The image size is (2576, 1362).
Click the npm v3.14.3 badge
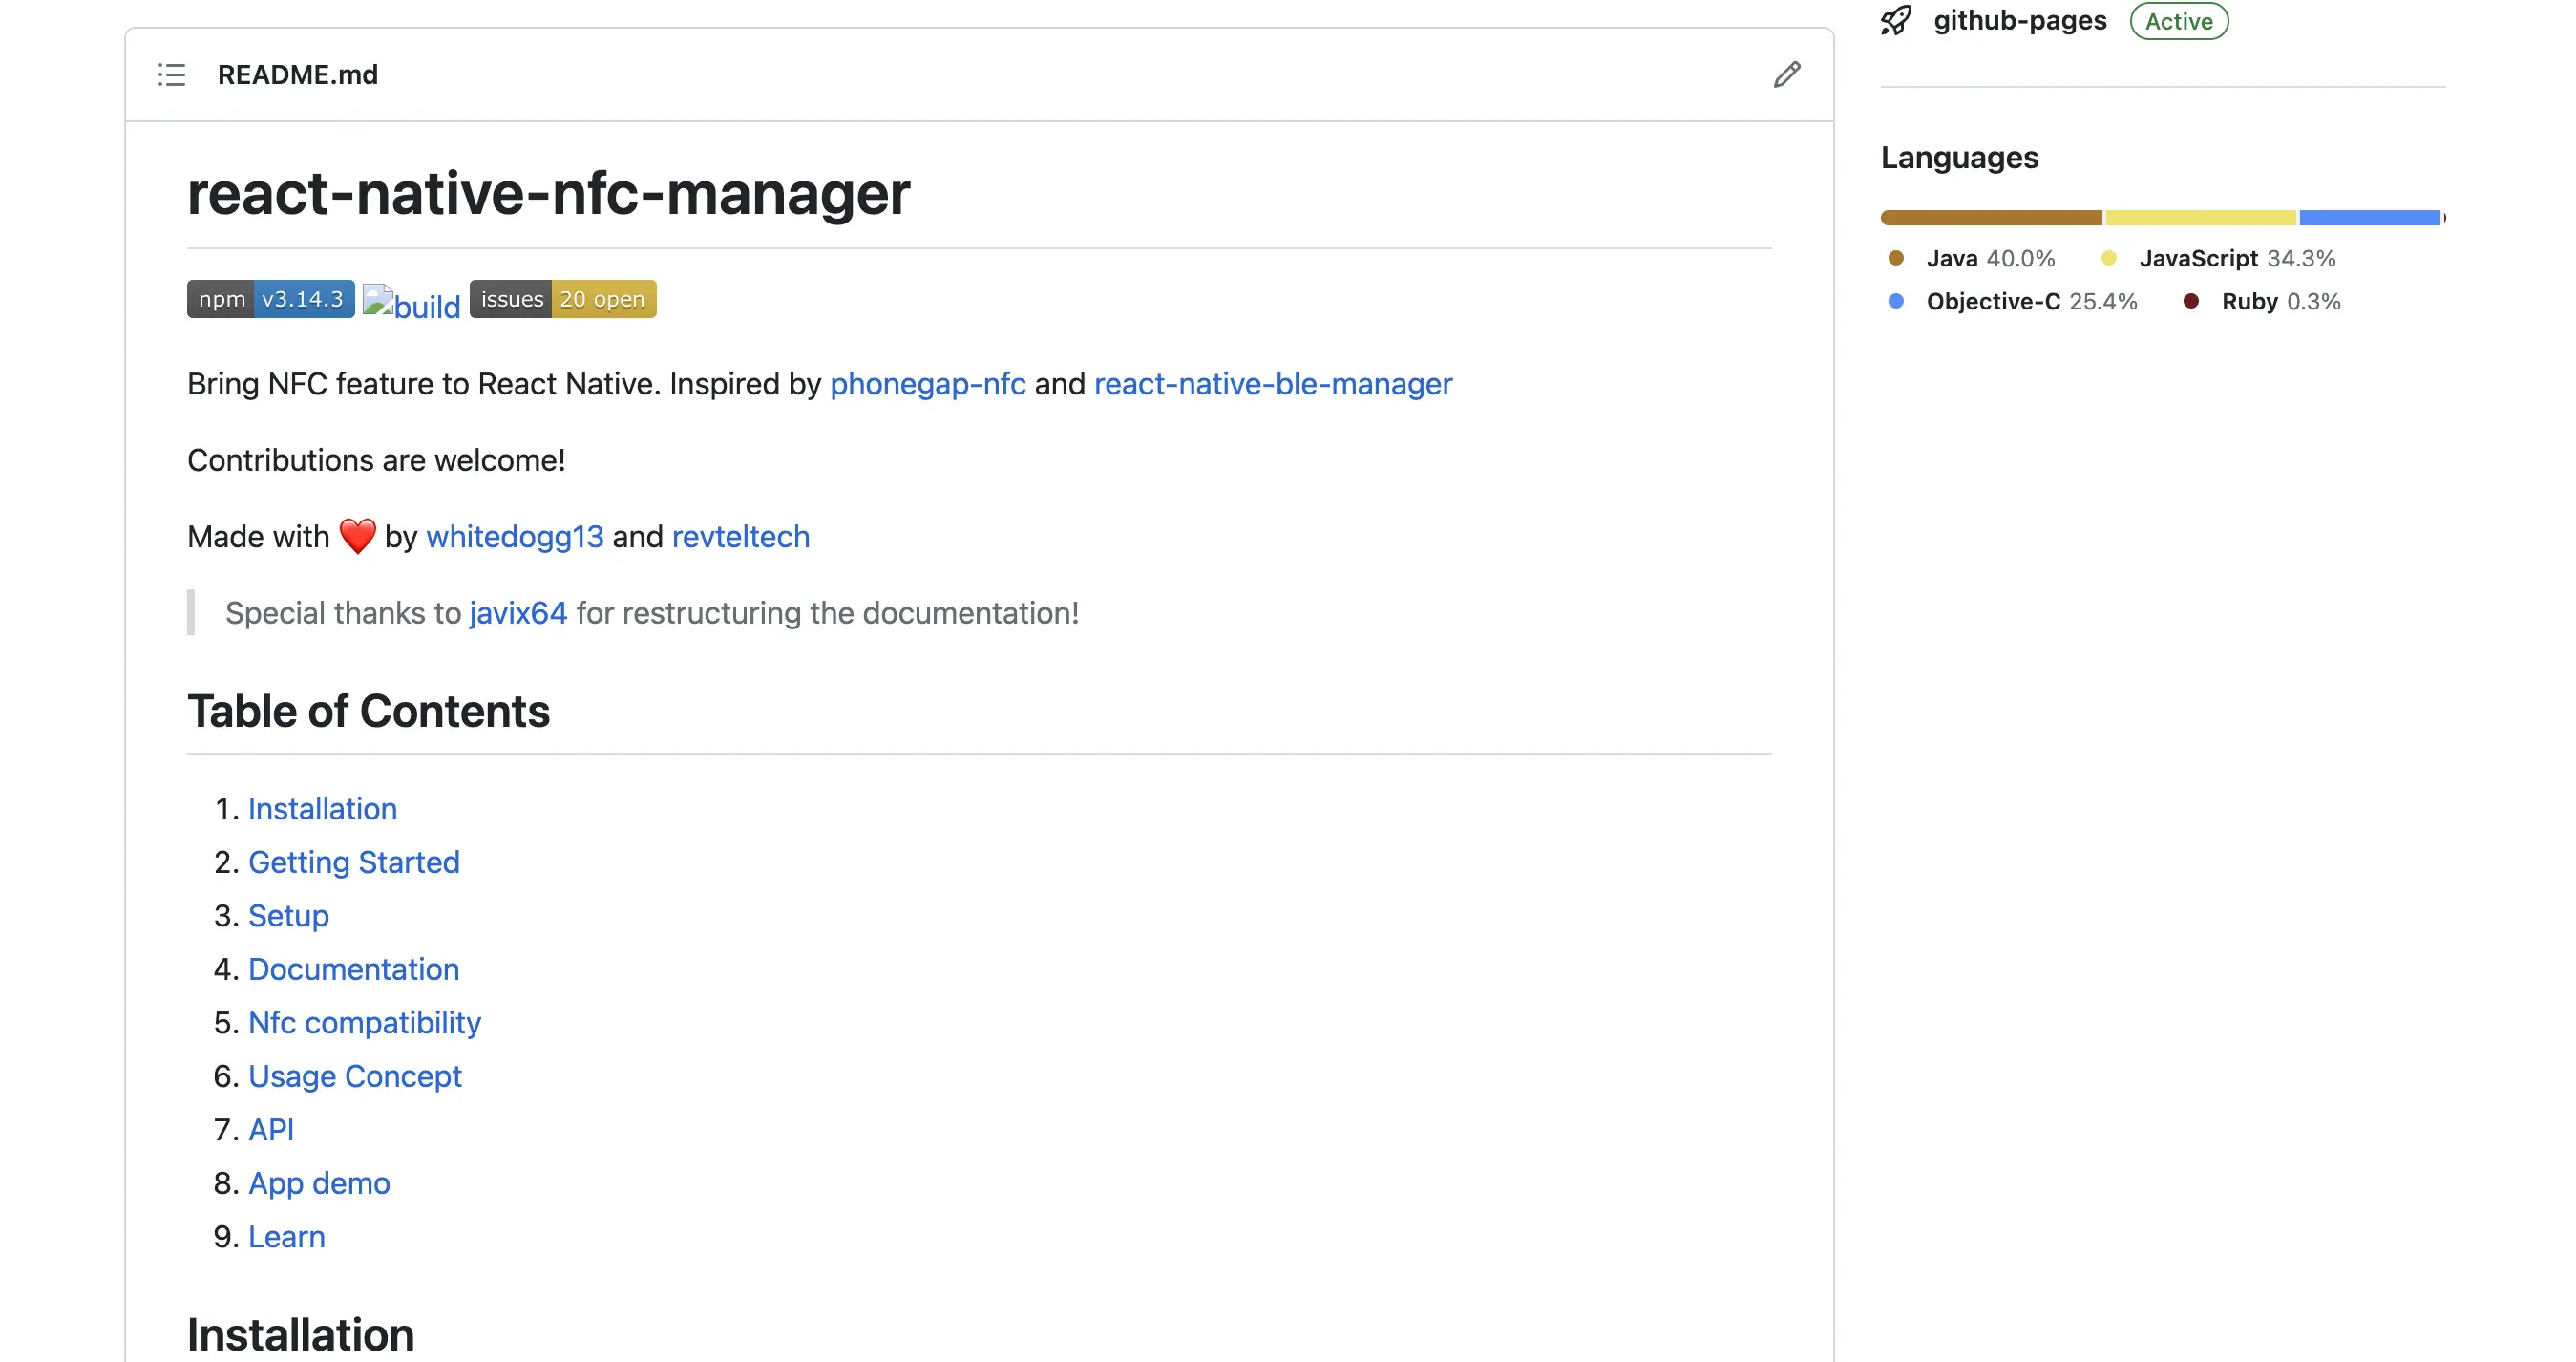270,299
